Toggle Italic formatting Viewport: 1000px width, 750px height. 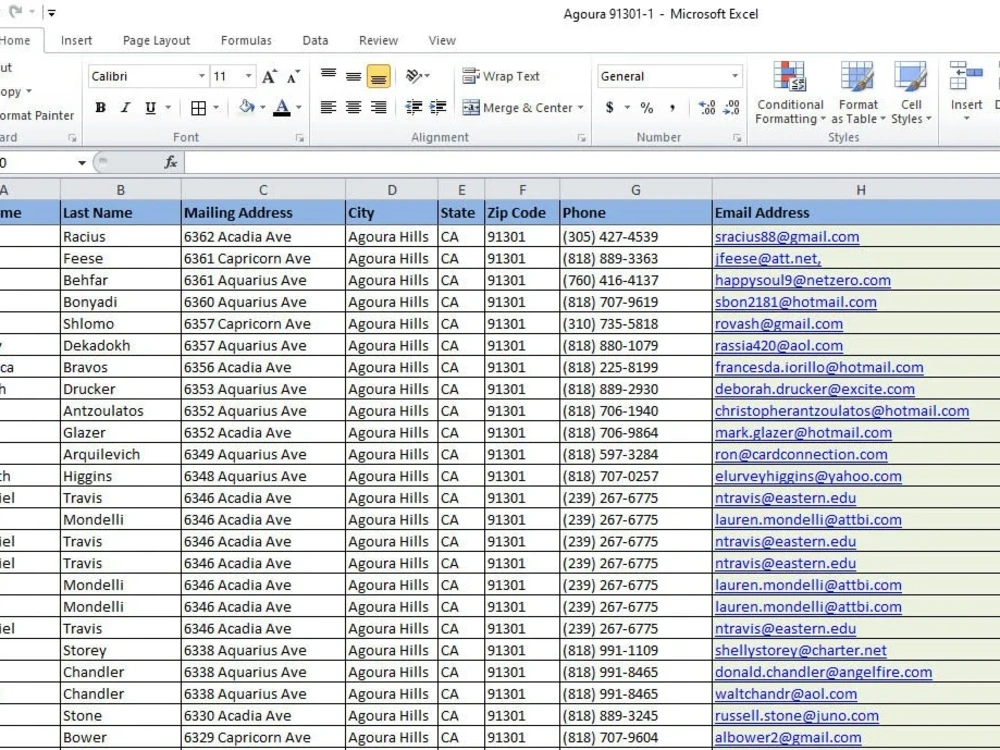point(126,107)
